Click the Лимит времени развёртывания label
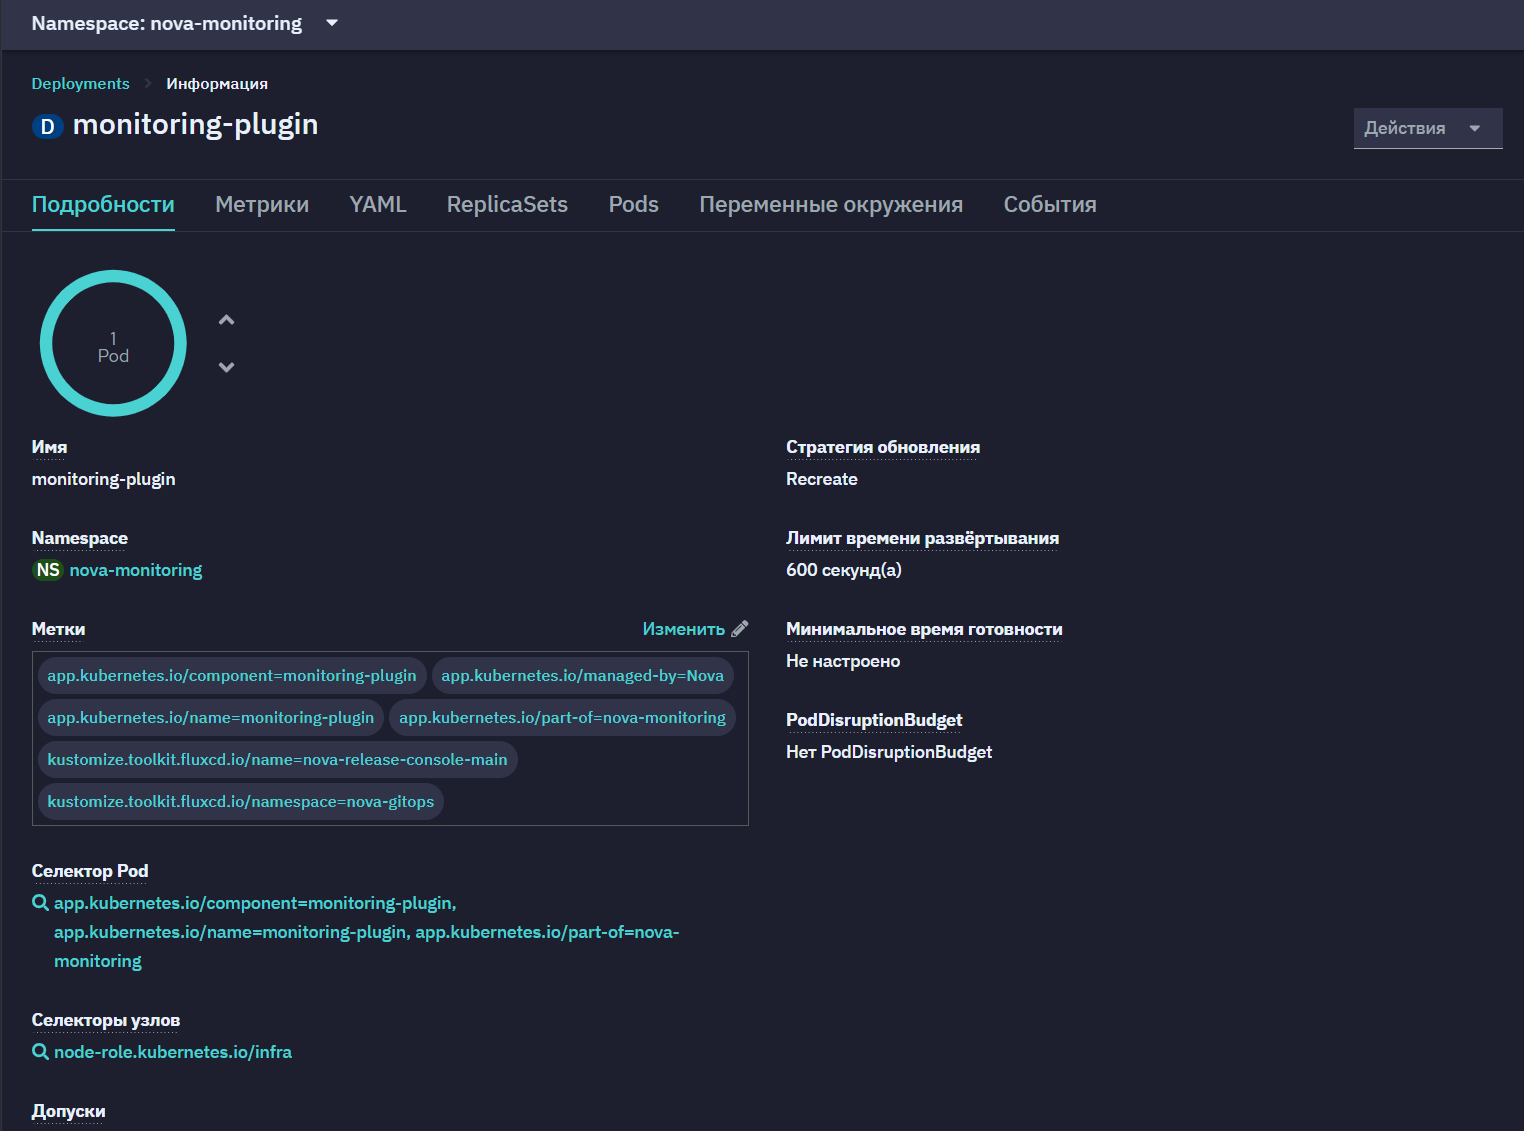 pyautogui.click(x=922, y=538)
